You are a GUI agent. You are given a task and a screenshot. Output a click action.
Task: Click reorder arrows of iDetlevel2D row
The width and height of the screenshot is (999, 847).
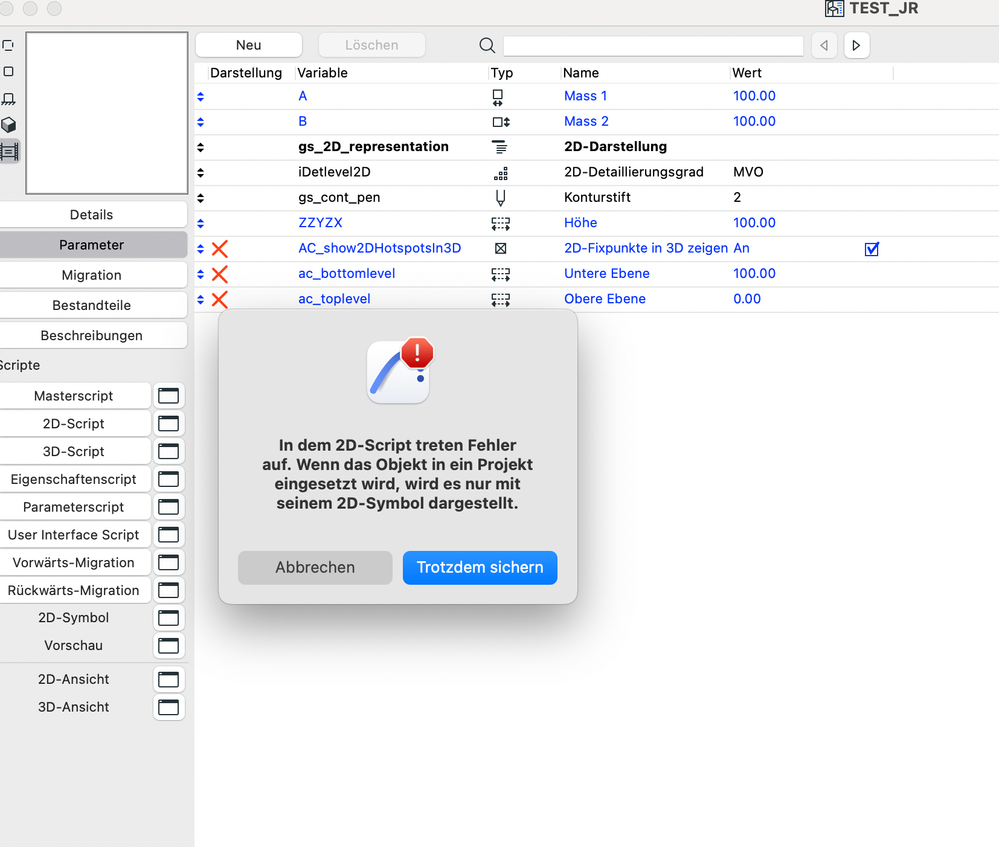pos(201,173)
